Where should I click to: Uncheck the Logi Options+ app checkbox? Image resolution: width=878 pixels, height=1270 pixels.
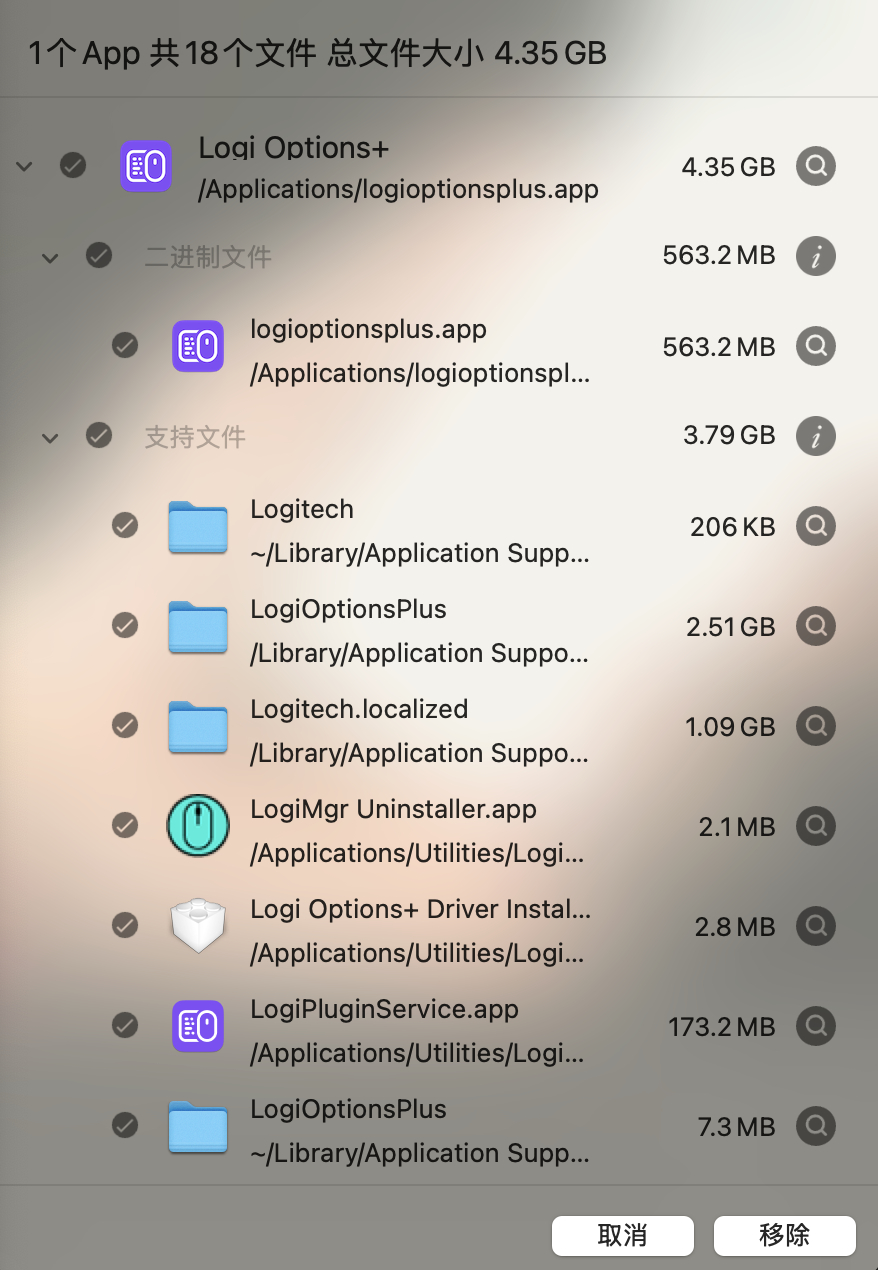[73, 165]
